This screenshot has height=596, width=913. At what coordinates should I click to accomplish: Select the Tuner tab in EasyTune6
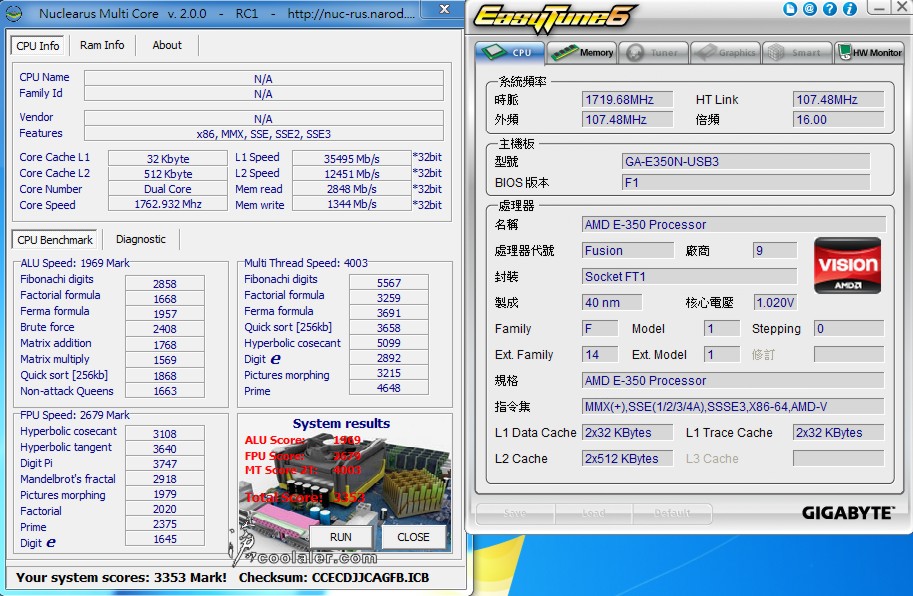[654, 52]
